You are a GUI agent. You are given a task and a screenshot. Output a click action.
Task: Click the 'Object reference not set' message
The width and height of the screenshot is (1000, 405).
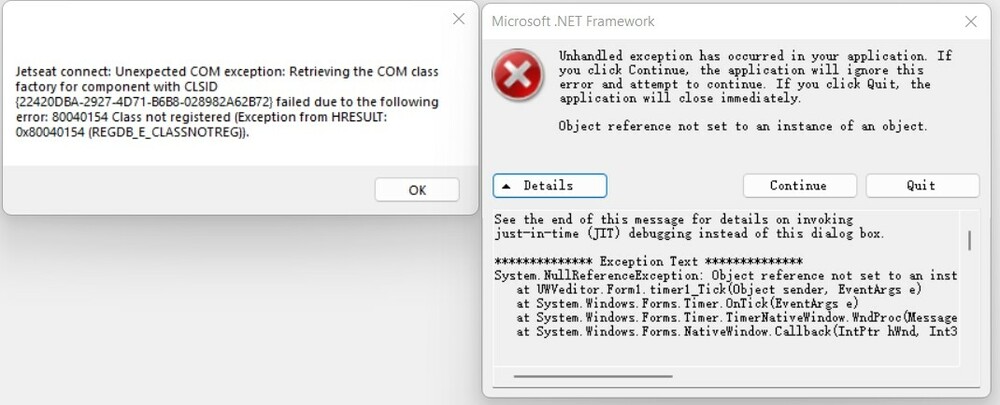pos(742,127)
